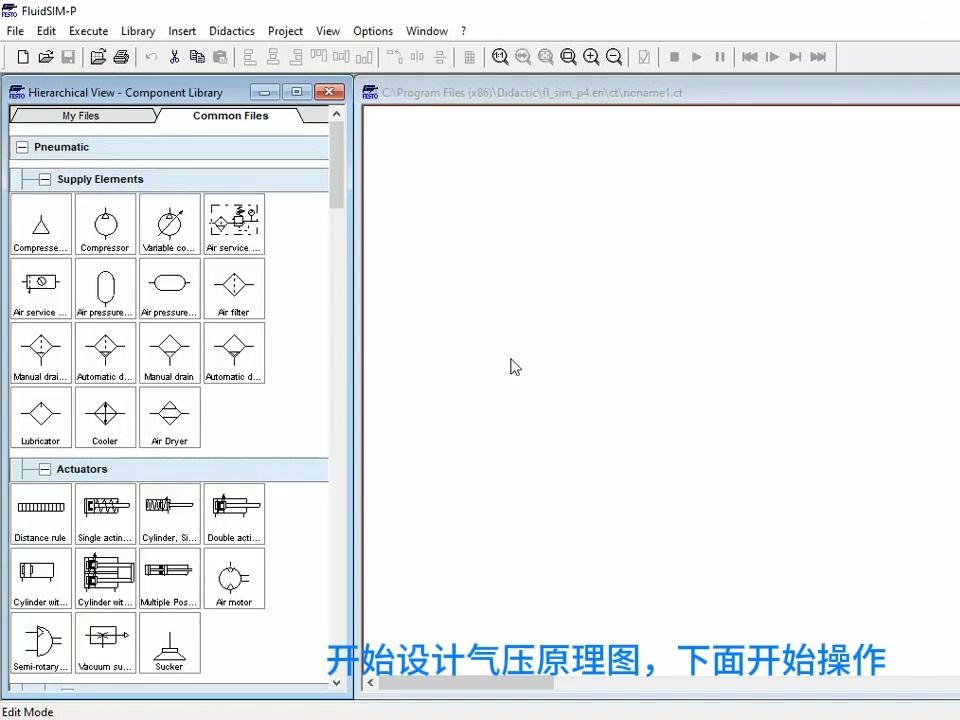This screenshot has width=960, height=720.
Task: Click the Zoom In toolbar icon
Action: [590, 57]
